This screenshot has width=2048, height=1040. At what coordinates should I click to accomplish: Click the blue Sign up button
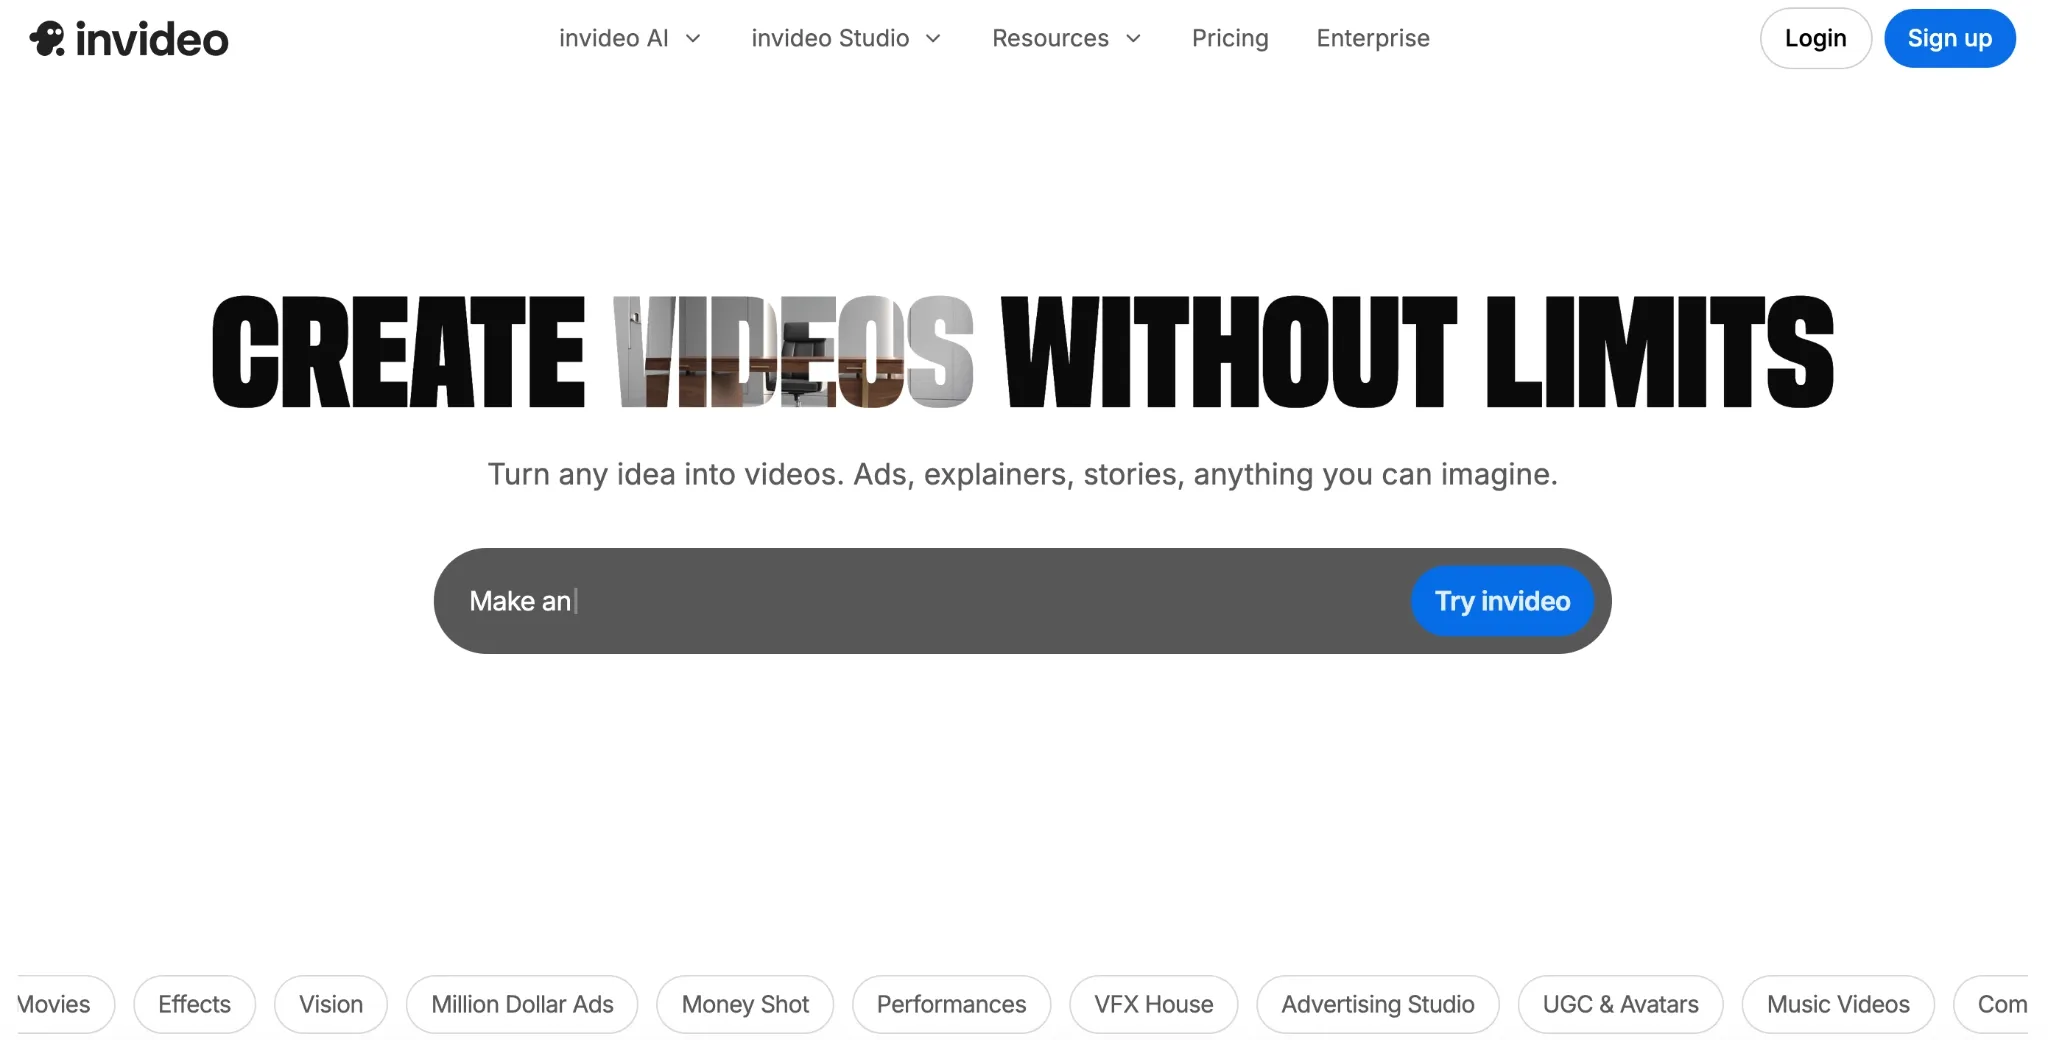coord(1950,38)
